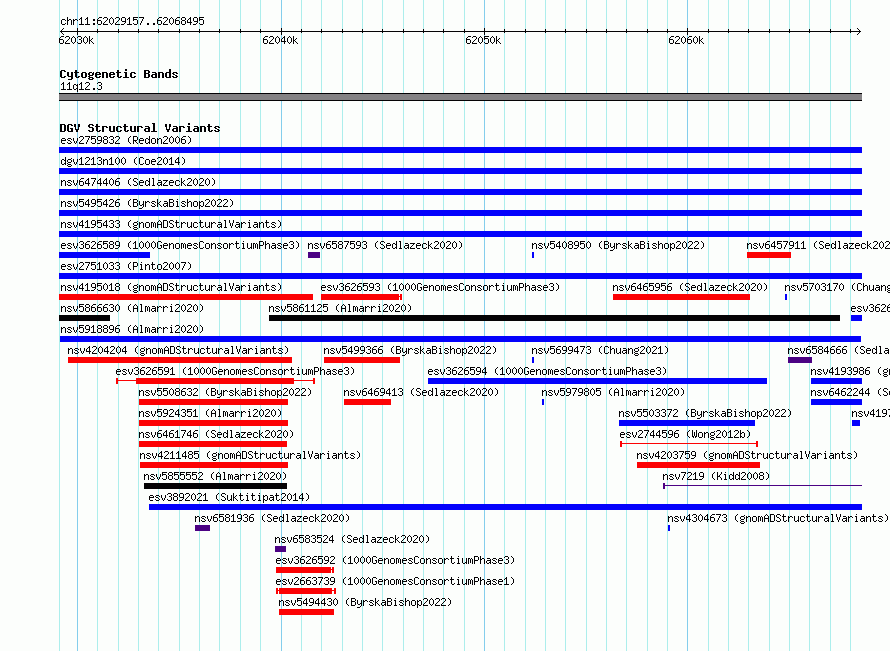Click red bar of nsv5499366

362,360
